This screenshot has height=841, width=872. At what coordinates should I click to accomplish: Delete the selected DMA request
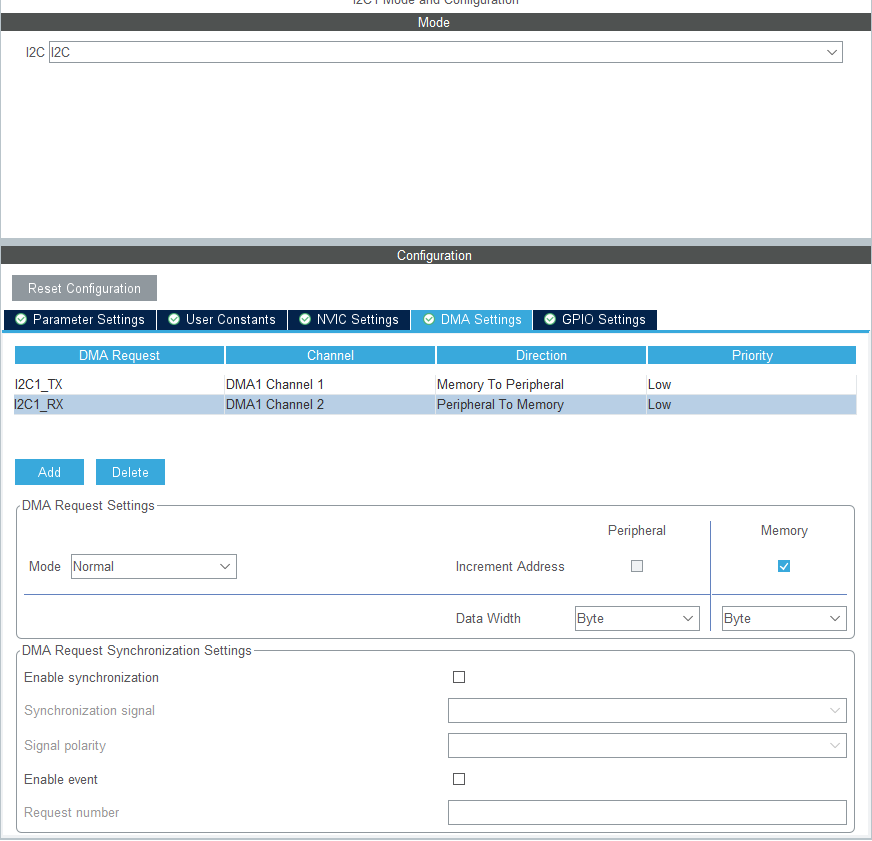tap(130, 472)
